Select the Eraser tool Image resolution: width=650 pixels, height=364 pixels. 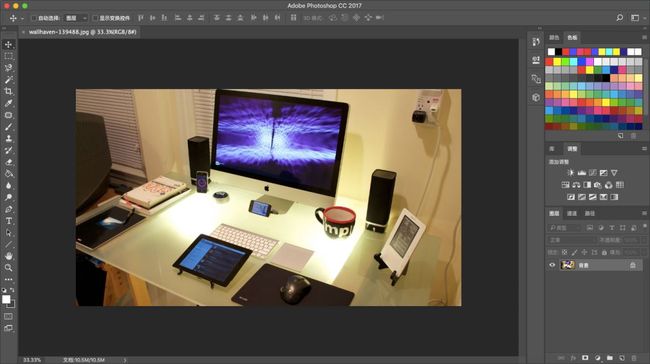coord(8,162)
